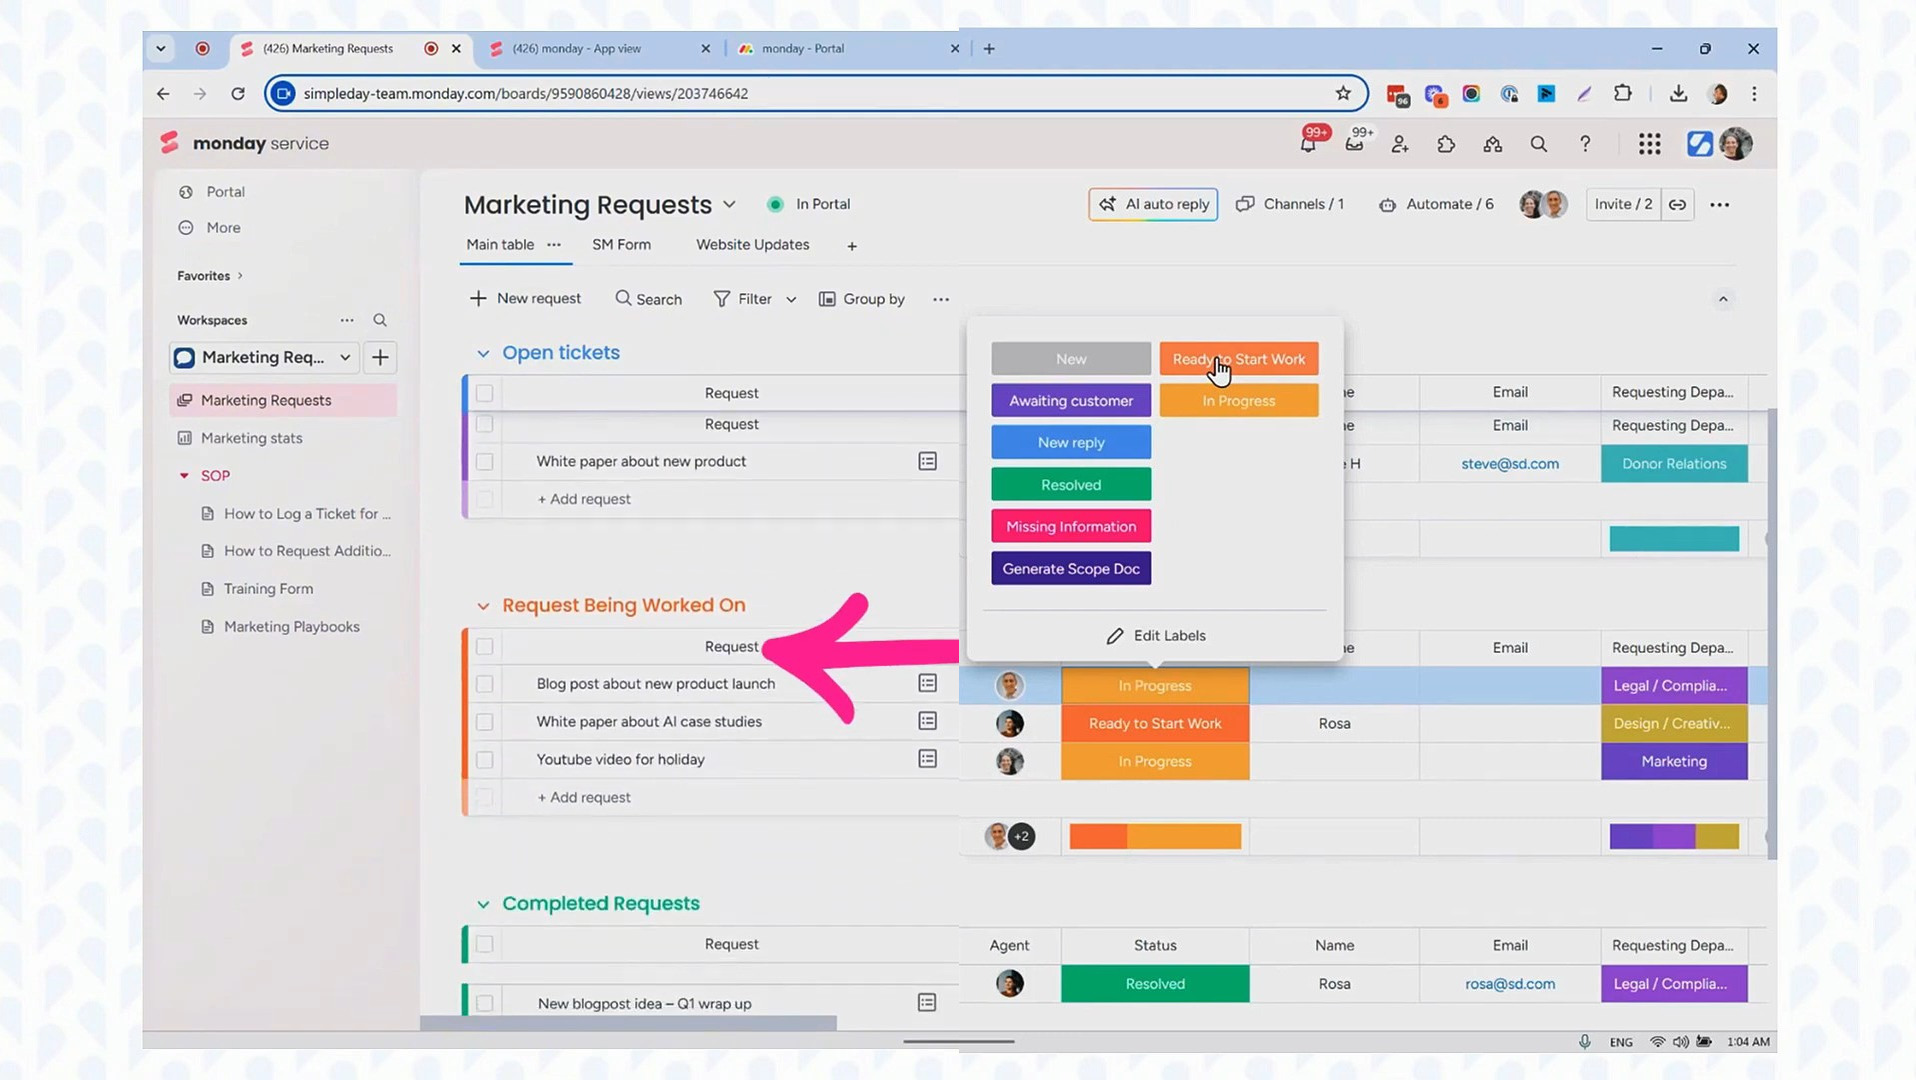Click the AI auto reply button
This screenshot has height=1080, width=1916.
point(1153,205)
